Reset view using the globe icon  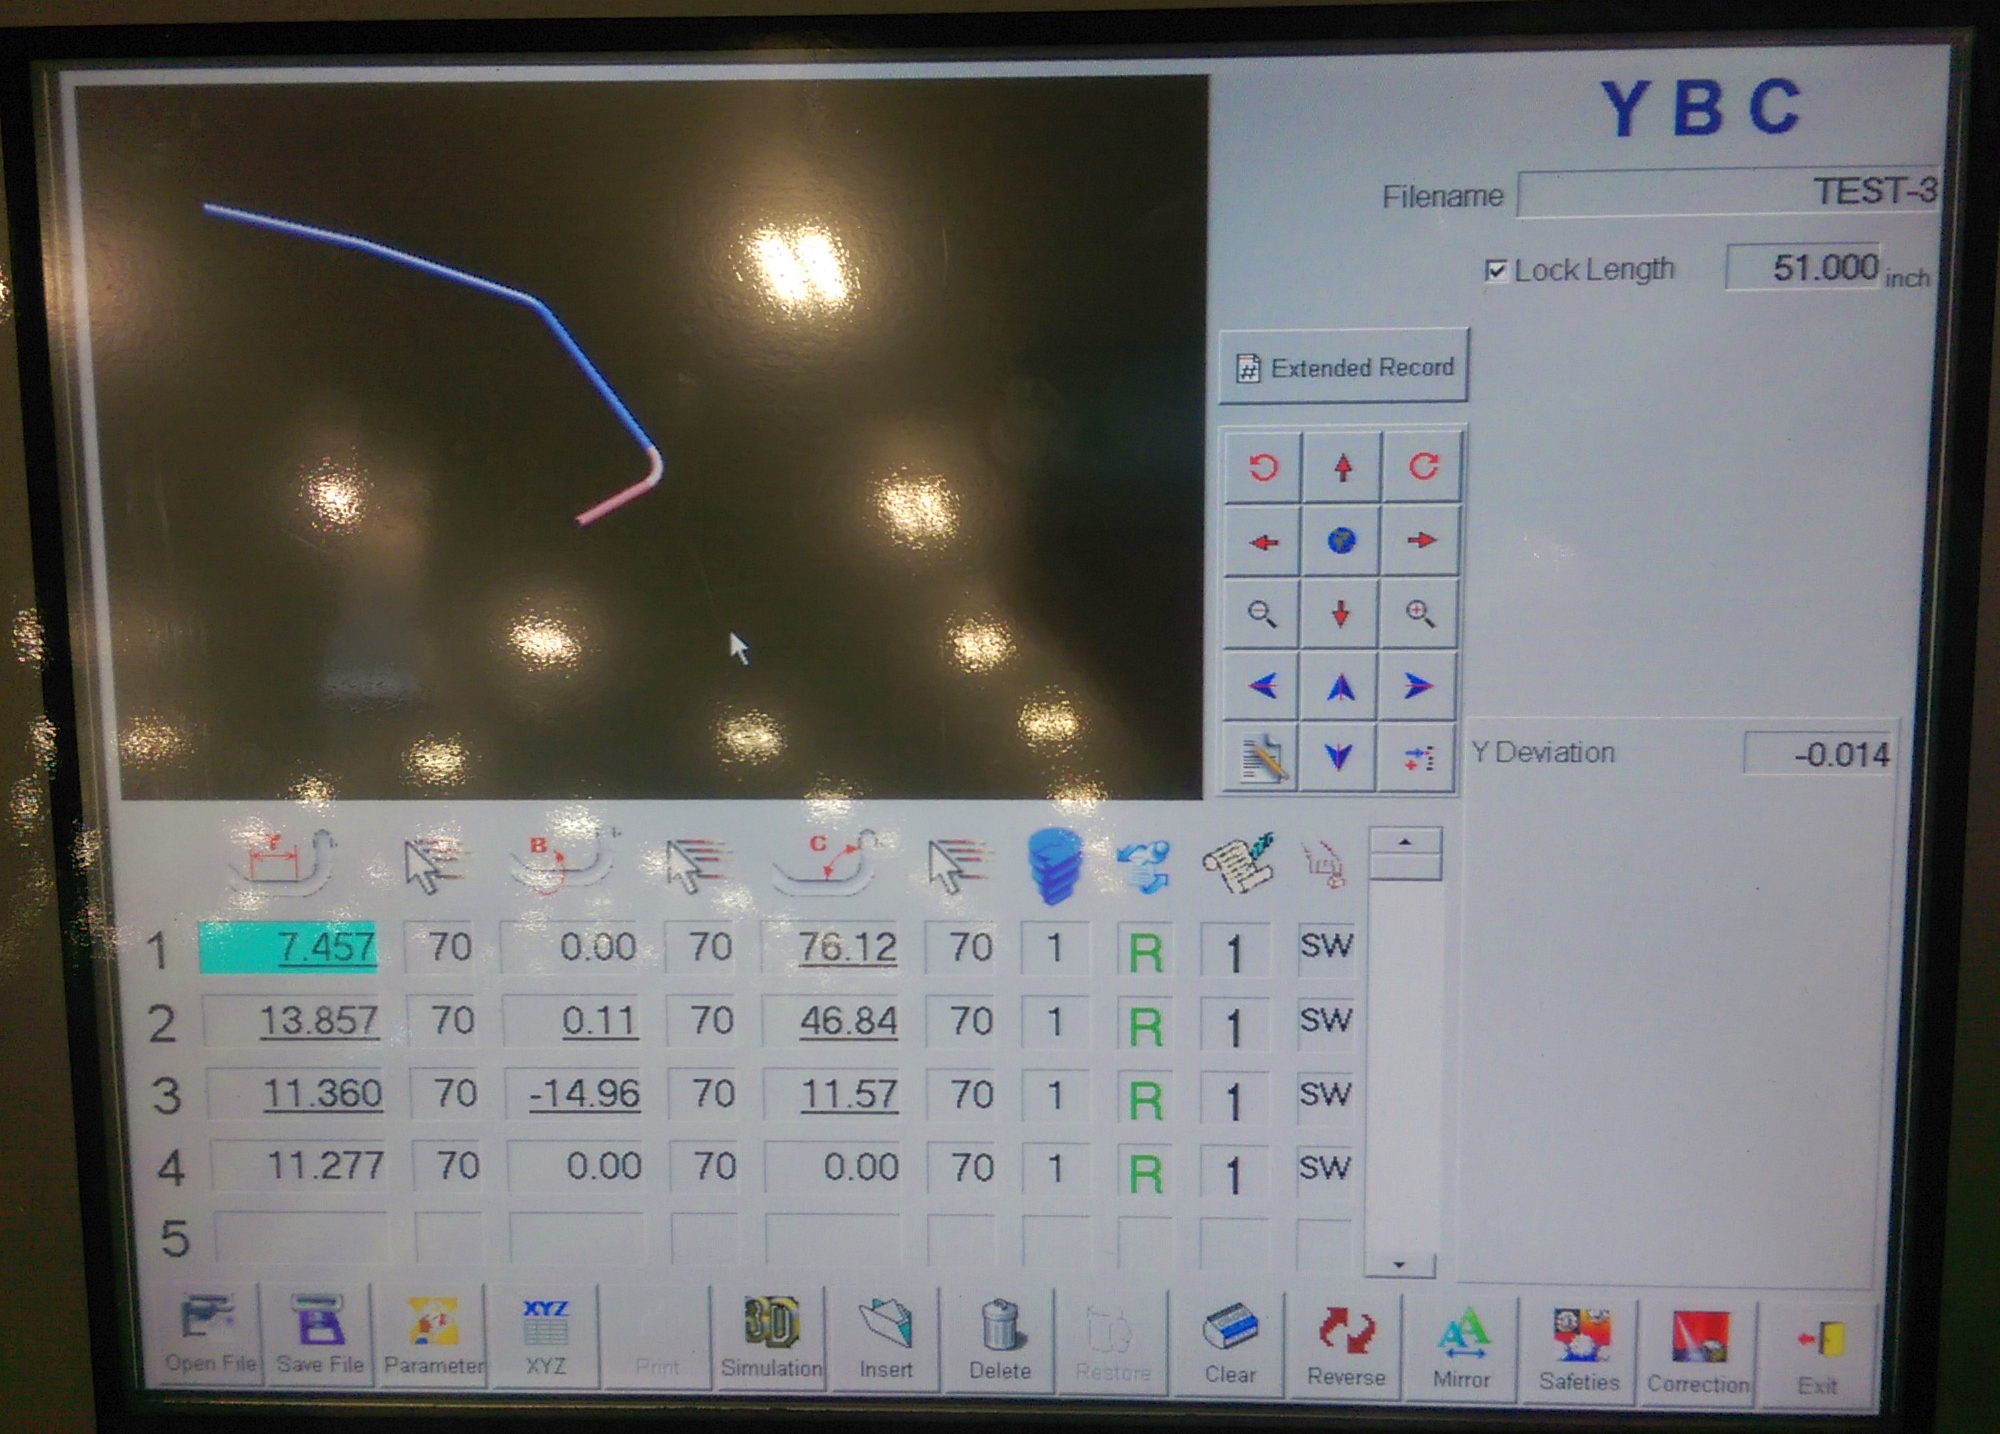pos(1341,540)
